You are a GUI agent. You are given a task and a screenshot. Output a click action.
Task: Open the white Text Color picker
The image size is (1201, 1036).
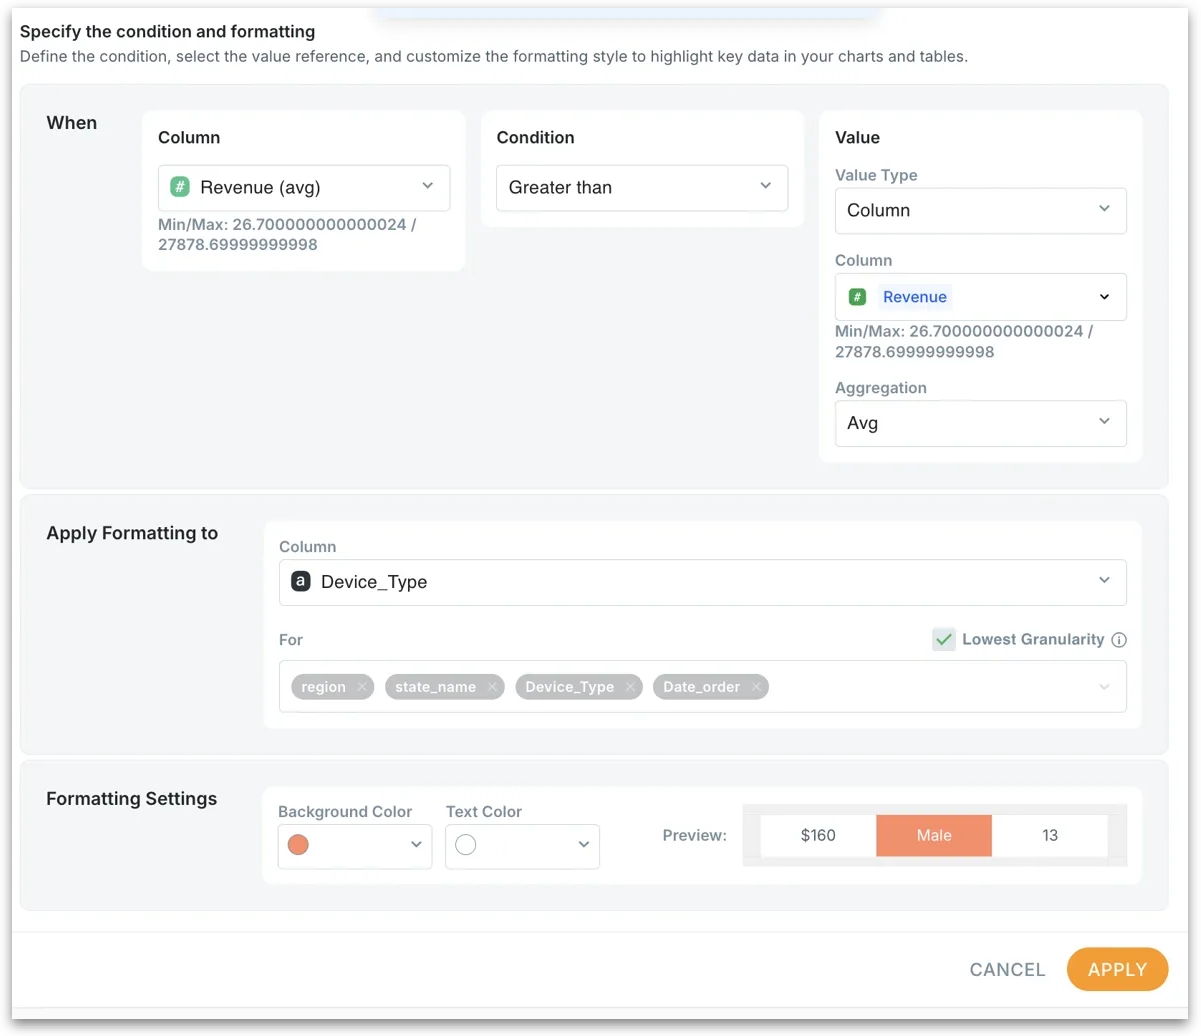(x=521, y=846)
